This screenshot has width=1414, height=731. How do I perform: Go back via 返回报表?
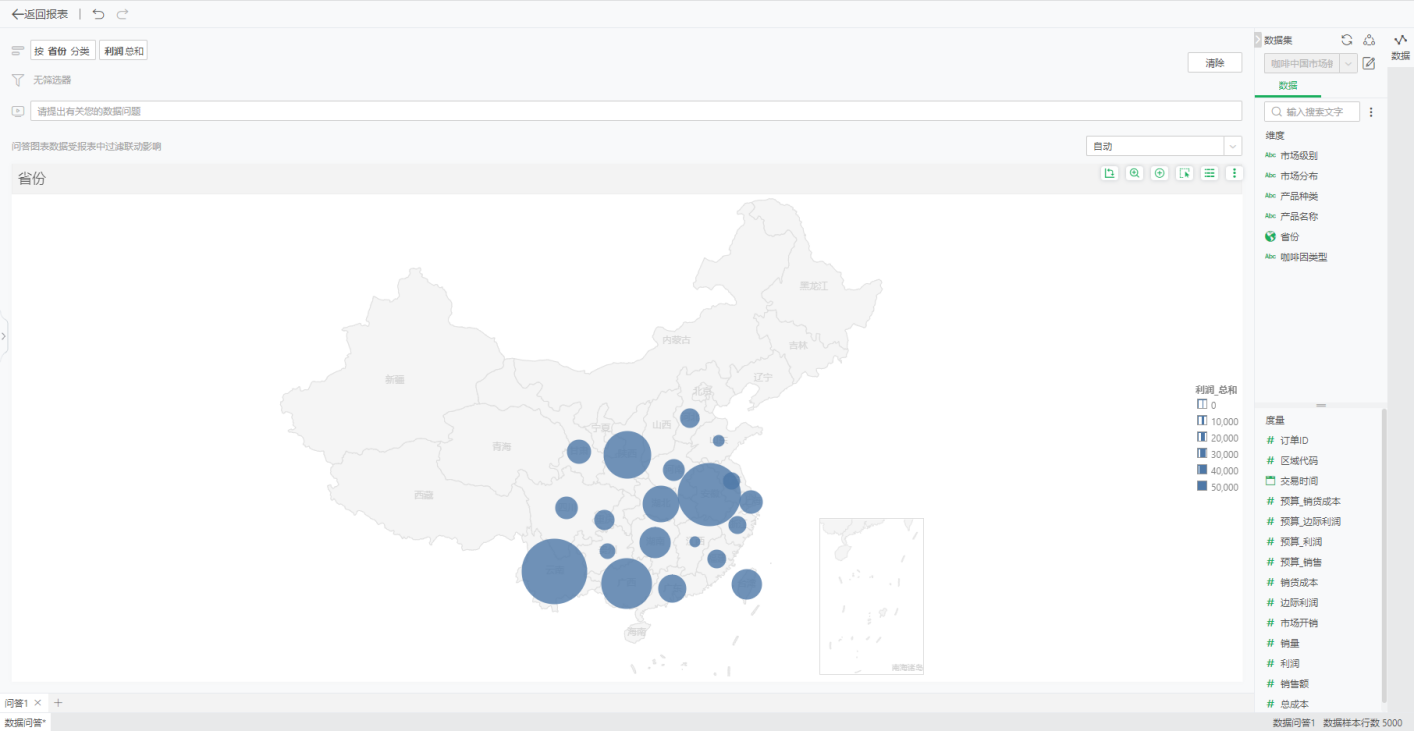click(40, 14)
